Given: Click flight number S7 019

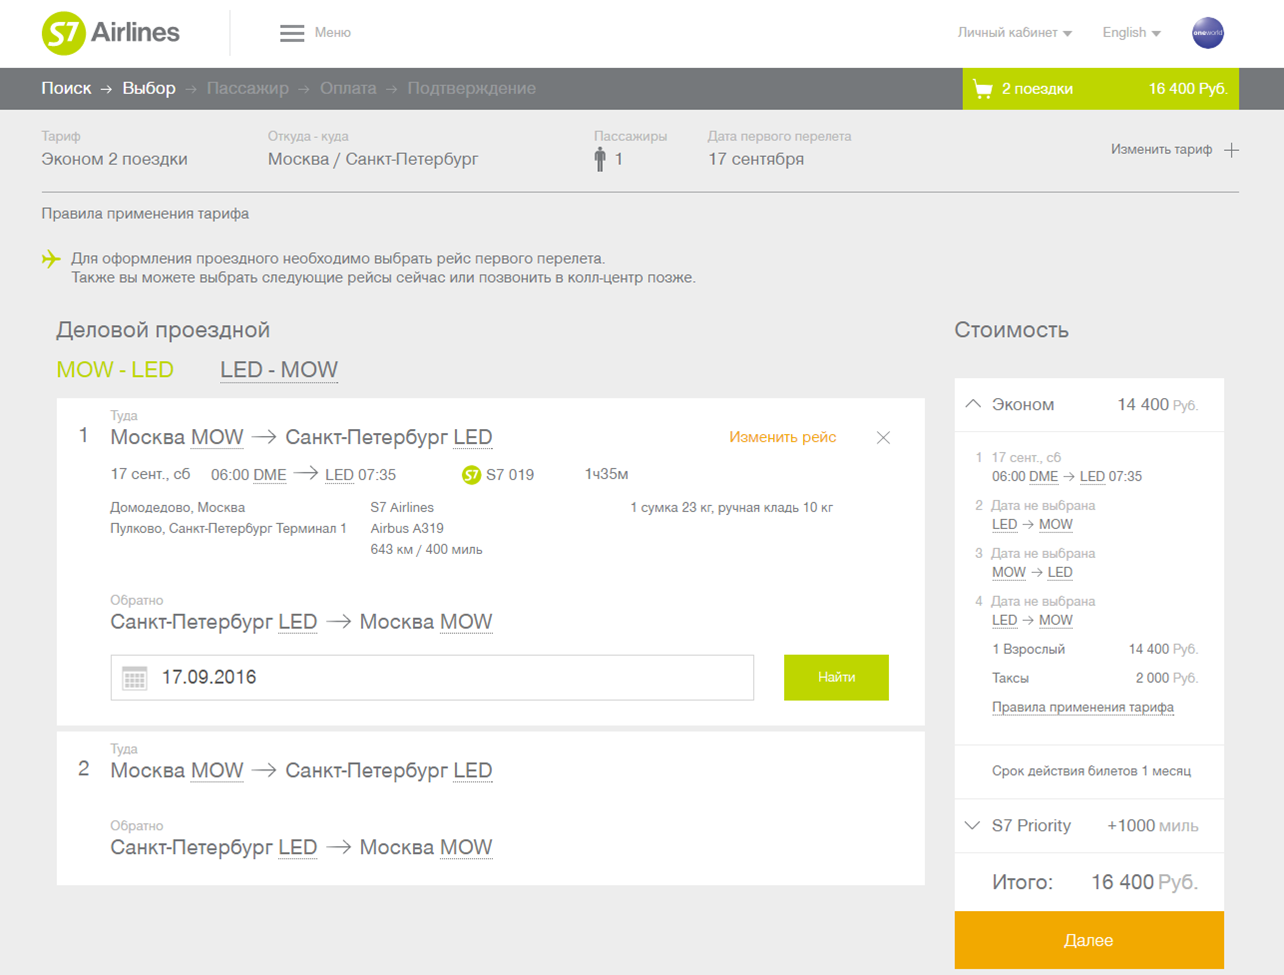Looking at the screenshot, I should tap(510, 475).
